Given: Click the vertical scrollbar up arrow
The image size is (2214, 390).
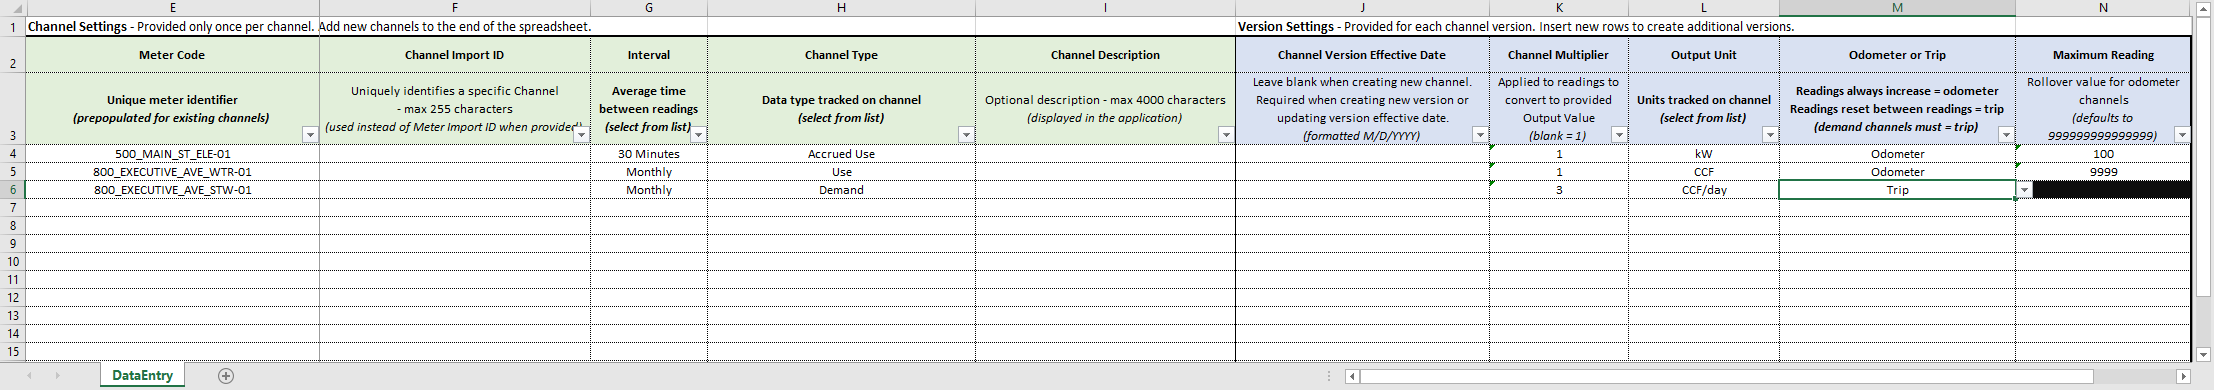Looking at the screenshot, I should coord(2204,9).
